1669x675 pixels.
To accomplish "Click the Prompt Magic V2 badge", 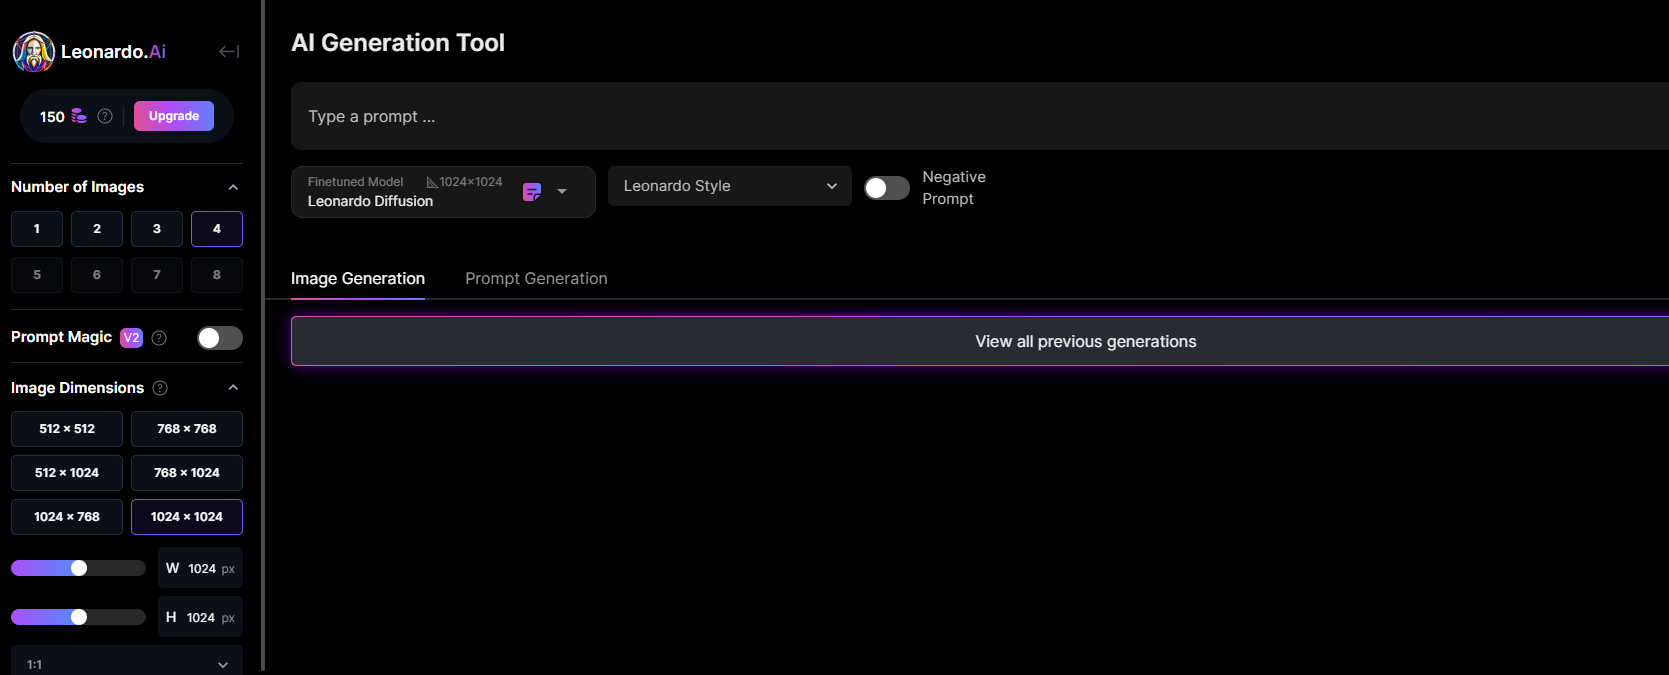I will pyautogui.click(x=131, y=338).
